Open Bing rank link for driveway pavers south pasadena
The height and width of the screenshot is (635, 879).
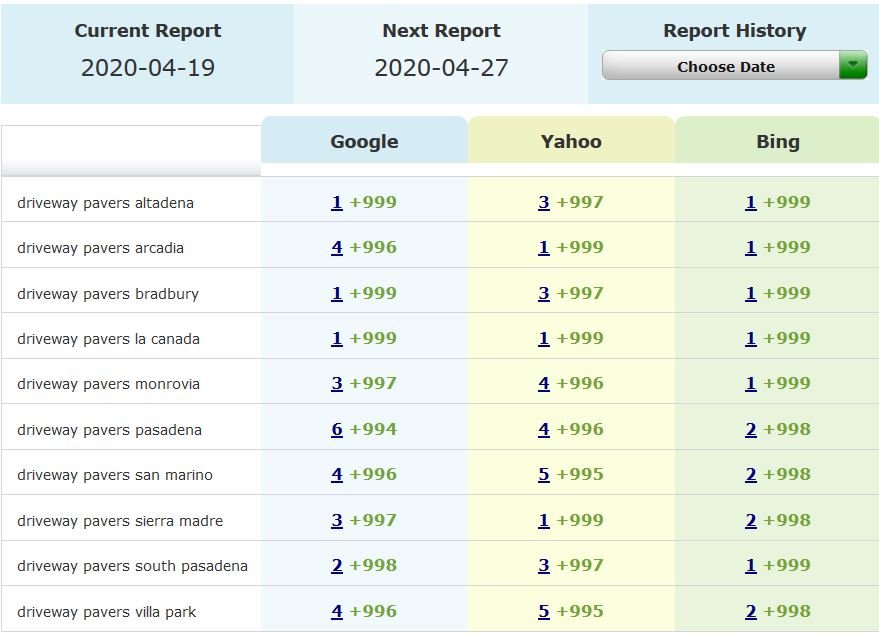click(751, 566)
